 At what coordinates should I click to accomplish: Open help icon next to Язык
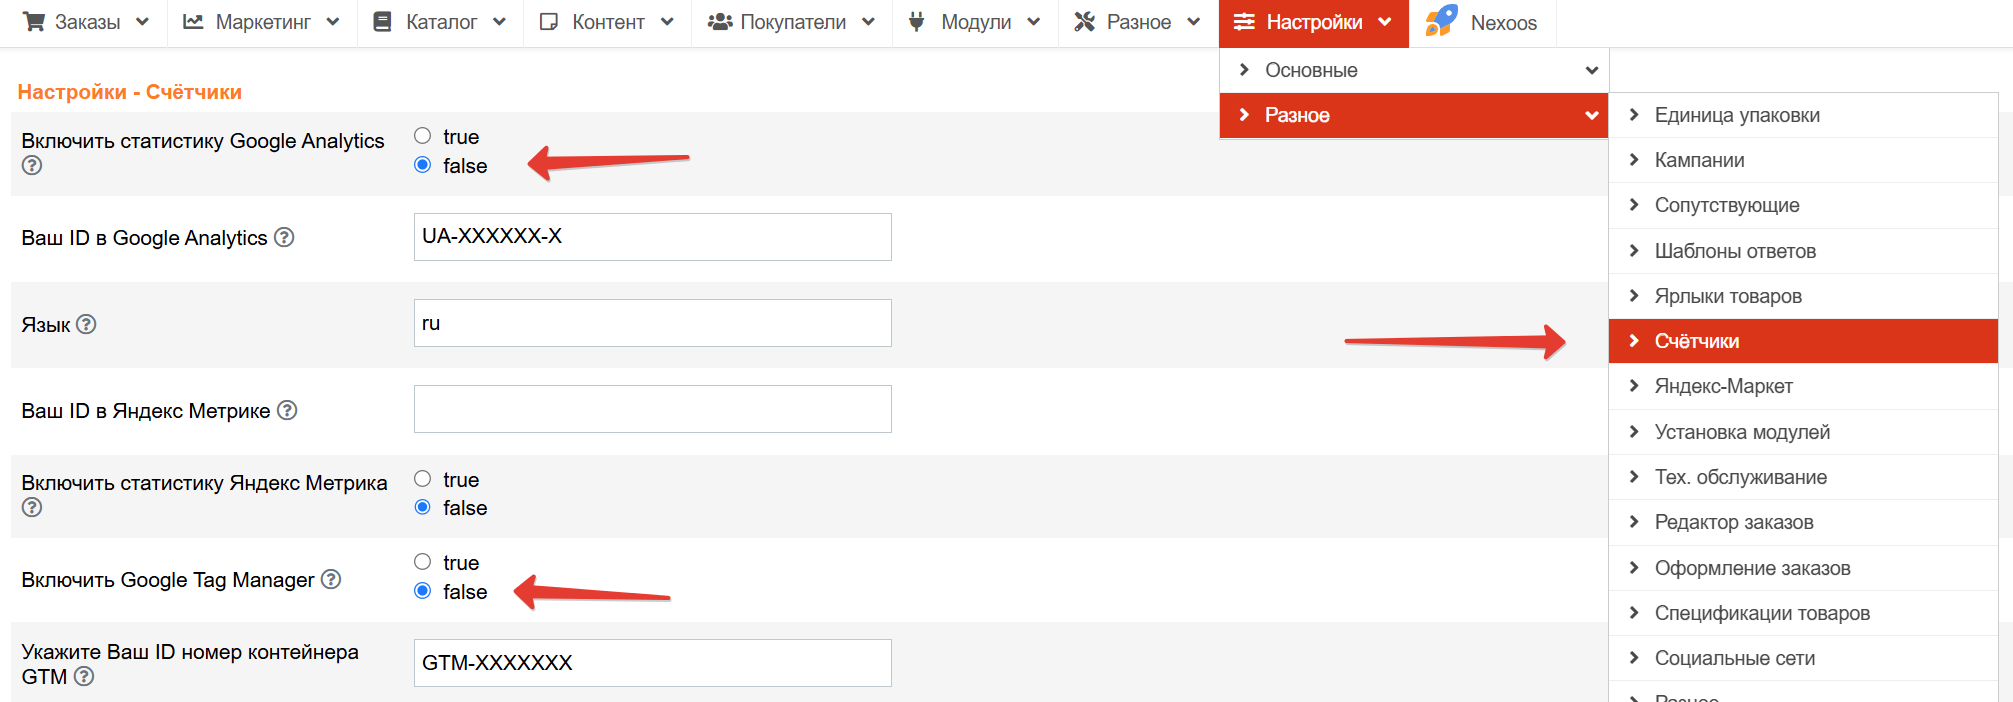coord(87,324)
